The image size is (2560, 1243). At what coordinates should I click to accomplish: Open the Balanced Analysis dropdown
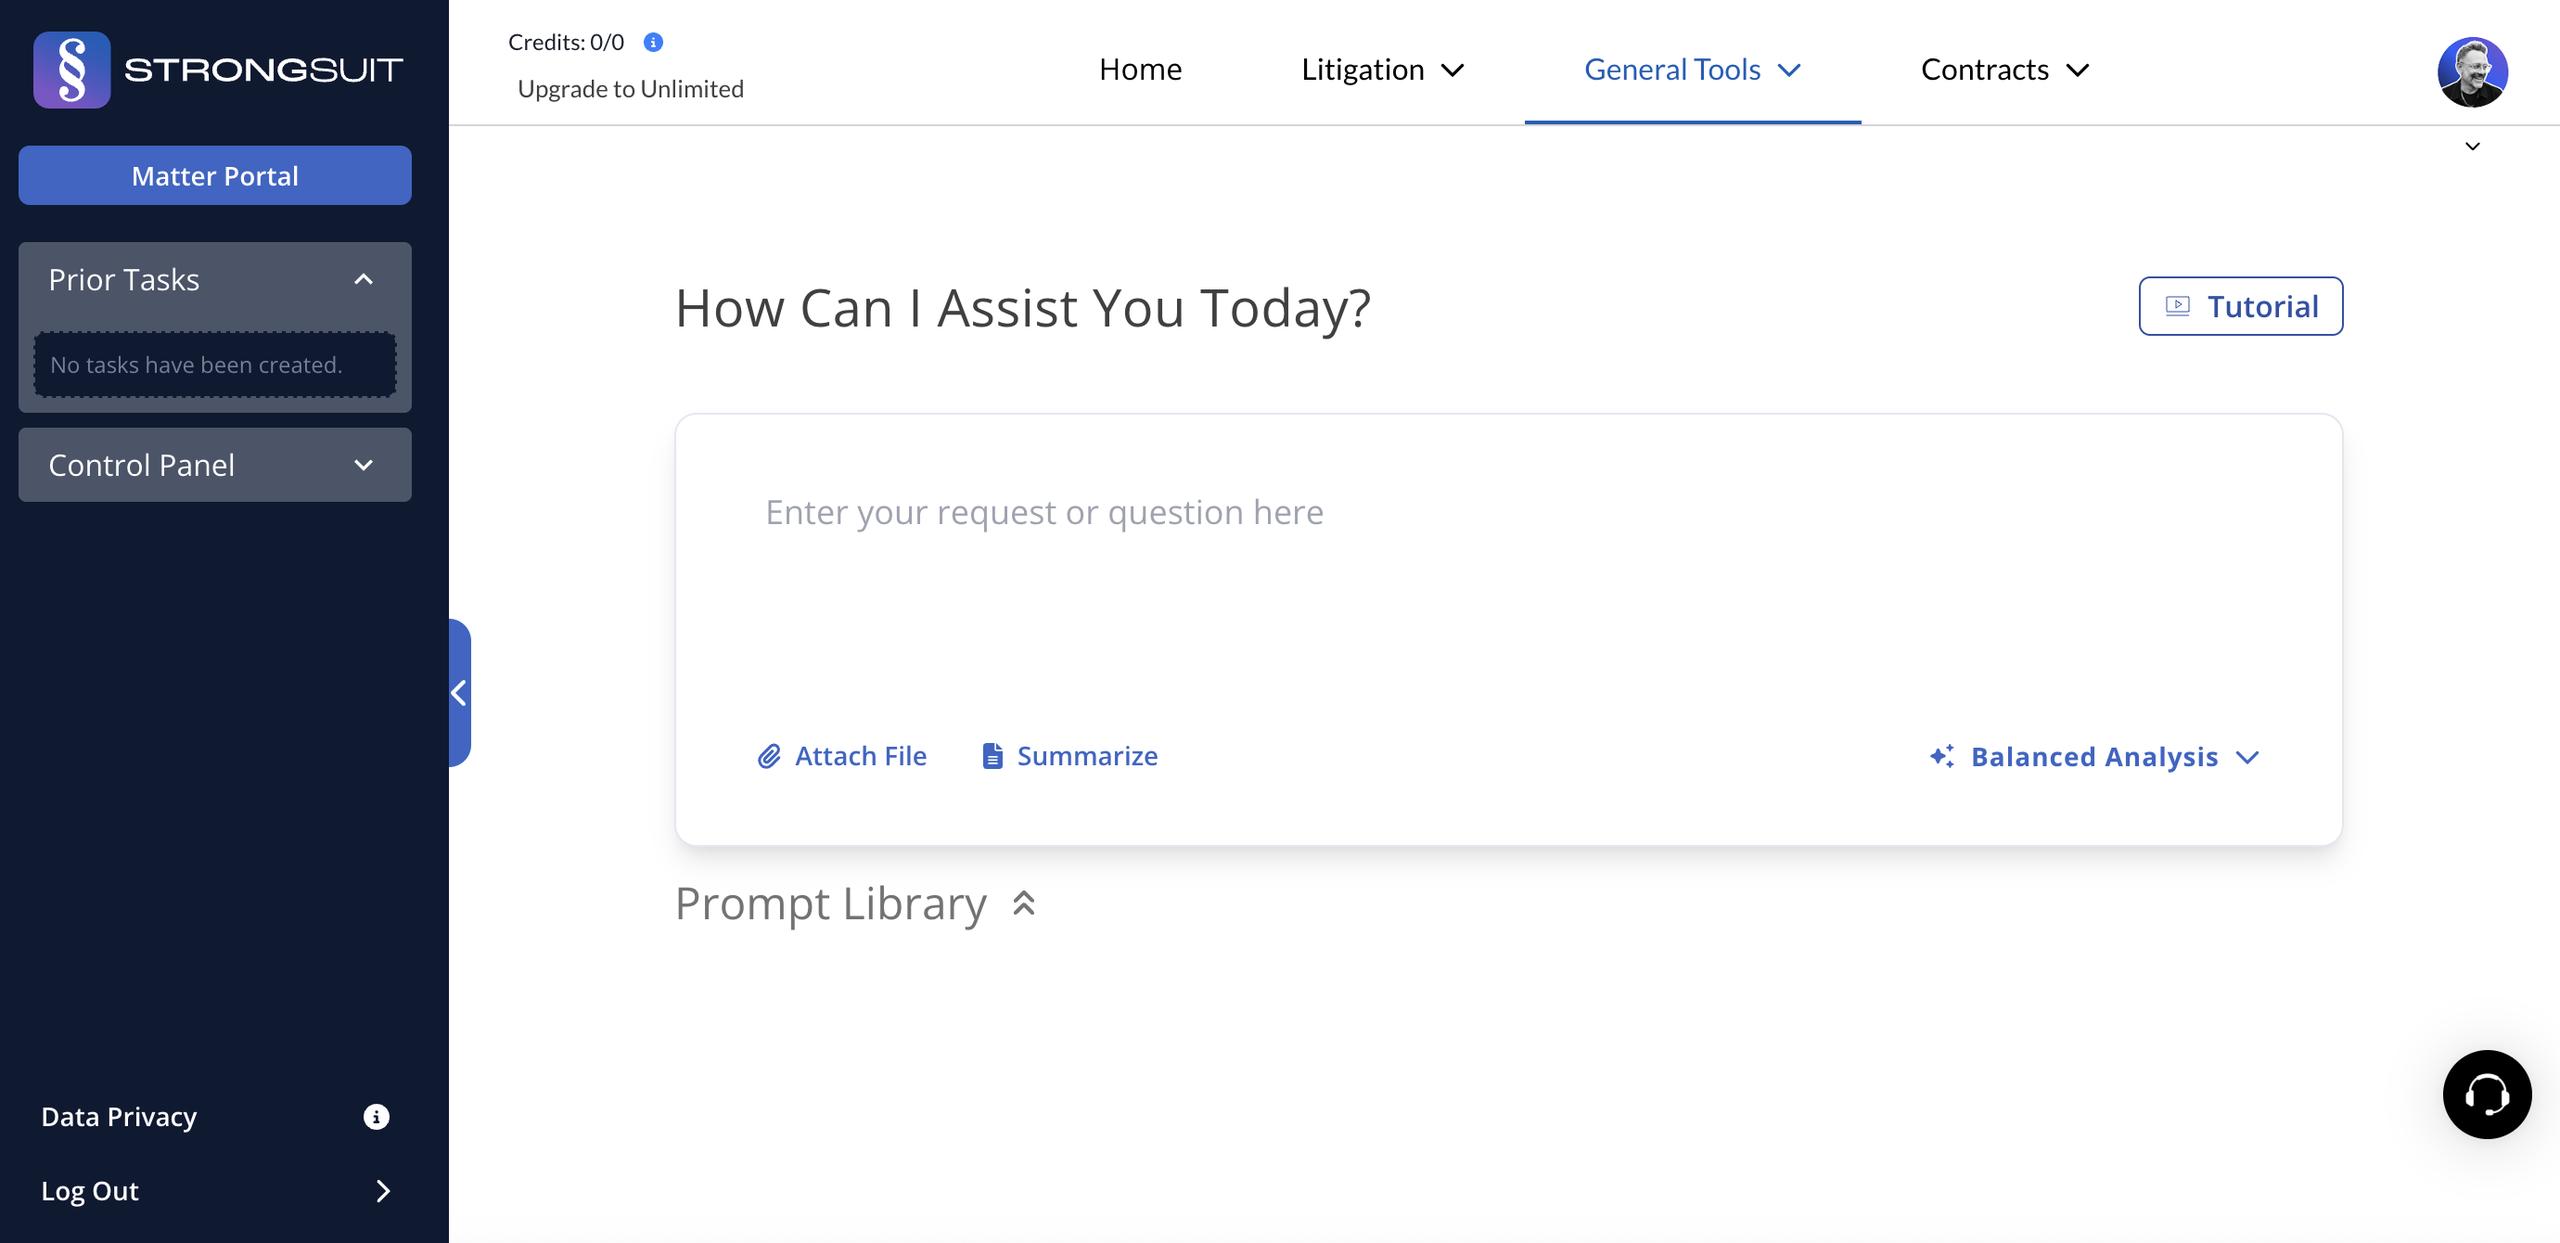click(2095, 757)
